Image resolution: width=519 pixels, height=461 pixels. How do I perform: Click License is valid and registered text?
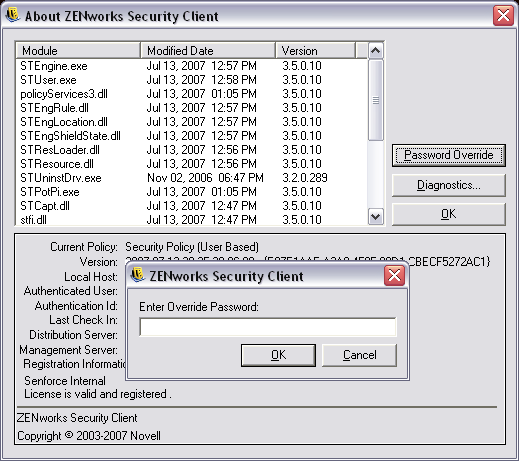tap(98, 394)
